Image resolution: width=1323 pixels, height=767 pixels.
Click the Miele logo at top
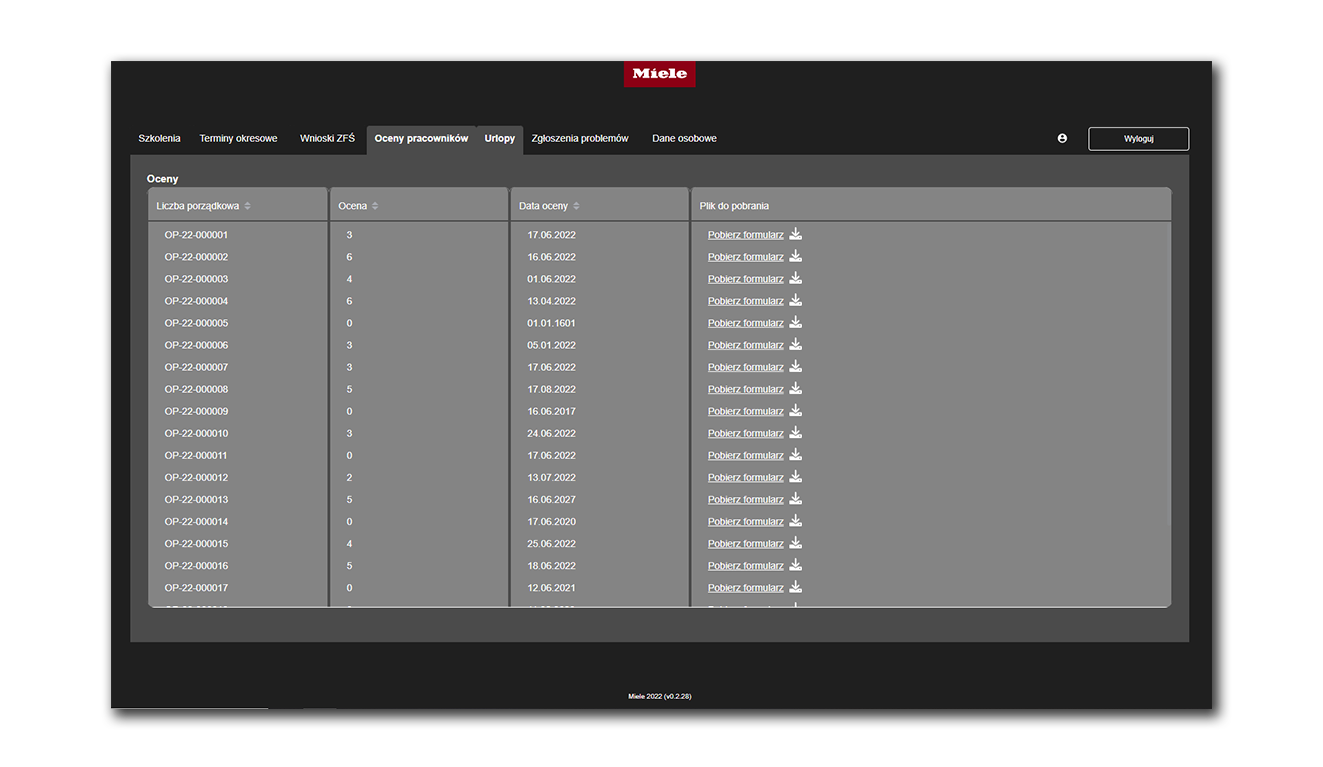pos(660,74)
